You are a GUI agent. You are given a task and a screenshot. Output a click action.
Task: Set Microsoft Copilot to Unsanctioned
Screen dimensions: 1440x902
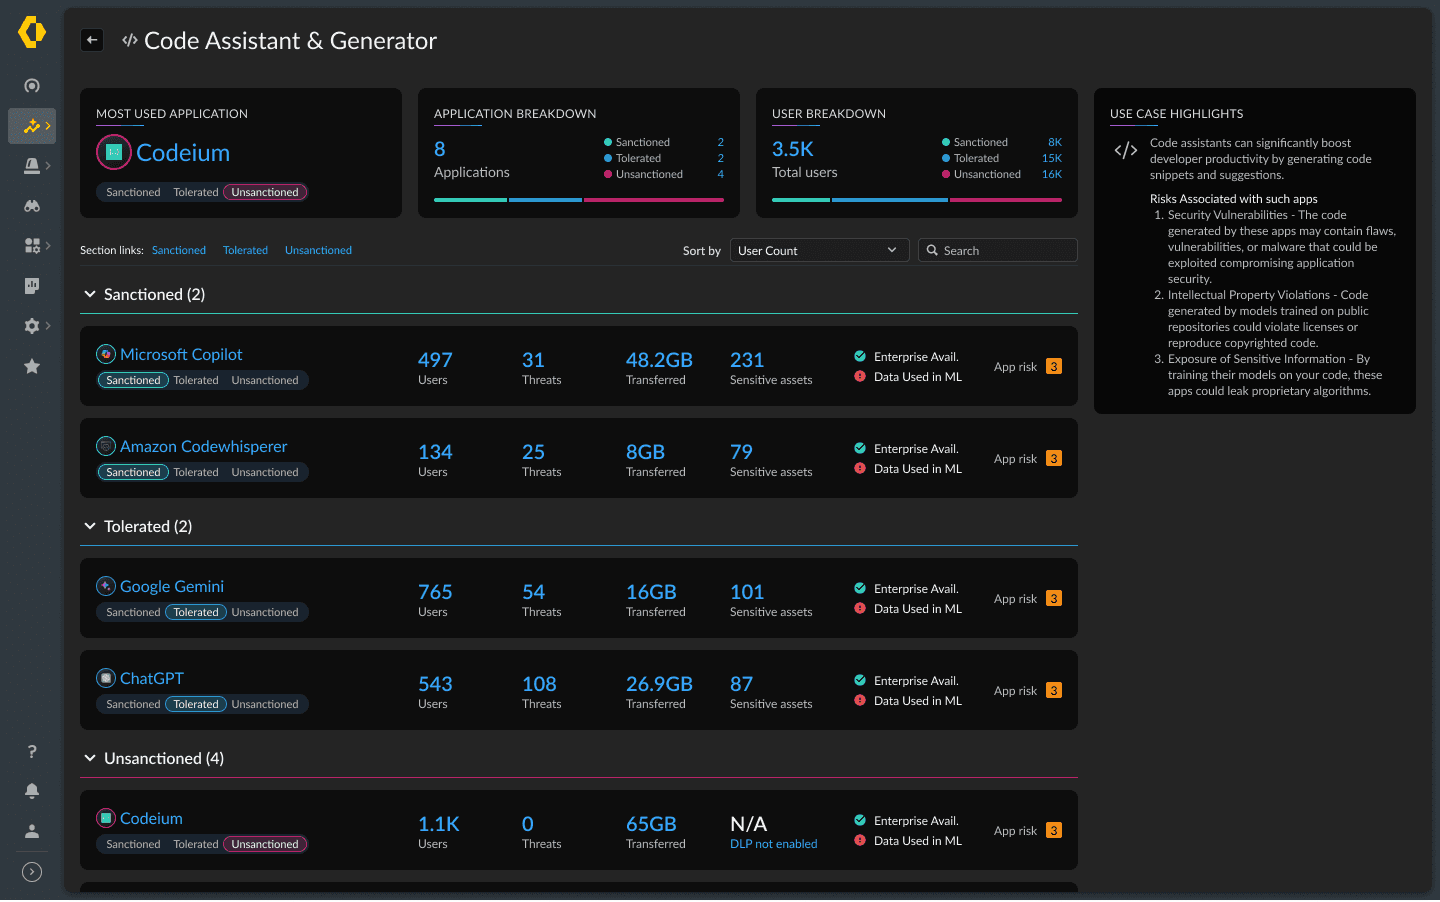(x=265, y=380)
